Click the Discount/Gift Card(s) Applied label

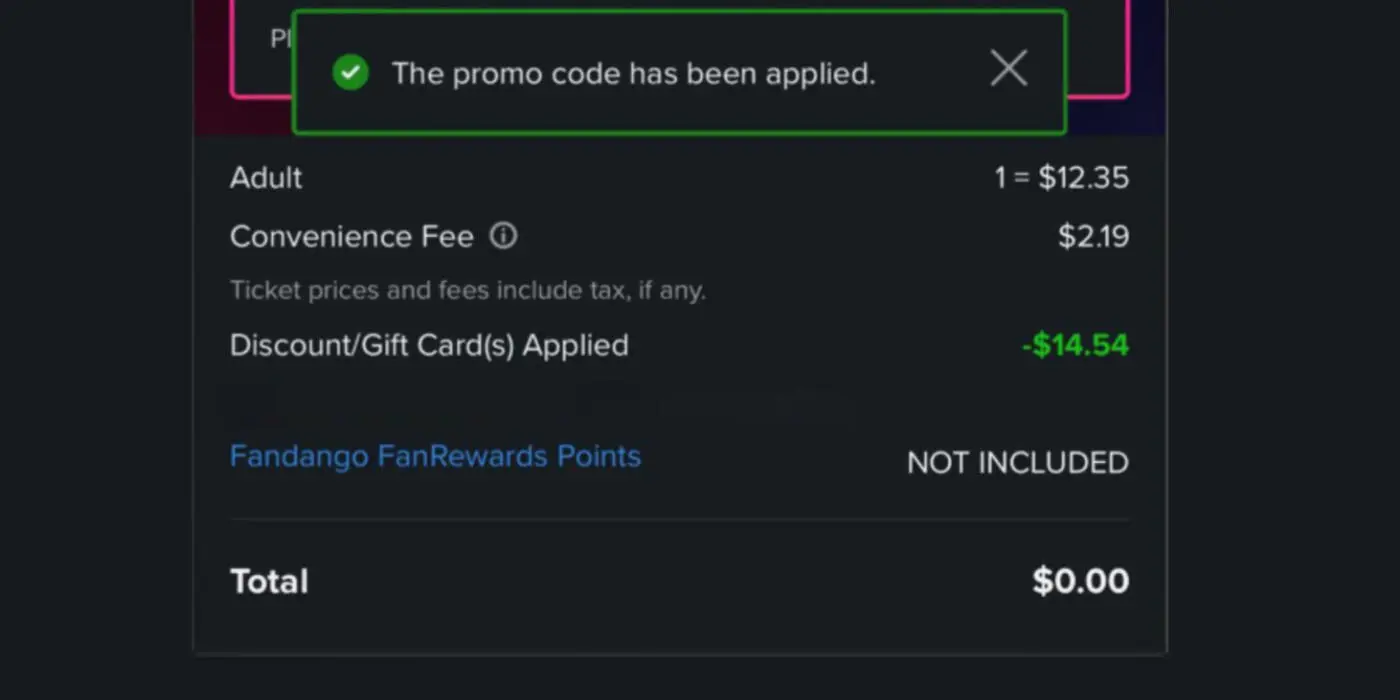429,345
